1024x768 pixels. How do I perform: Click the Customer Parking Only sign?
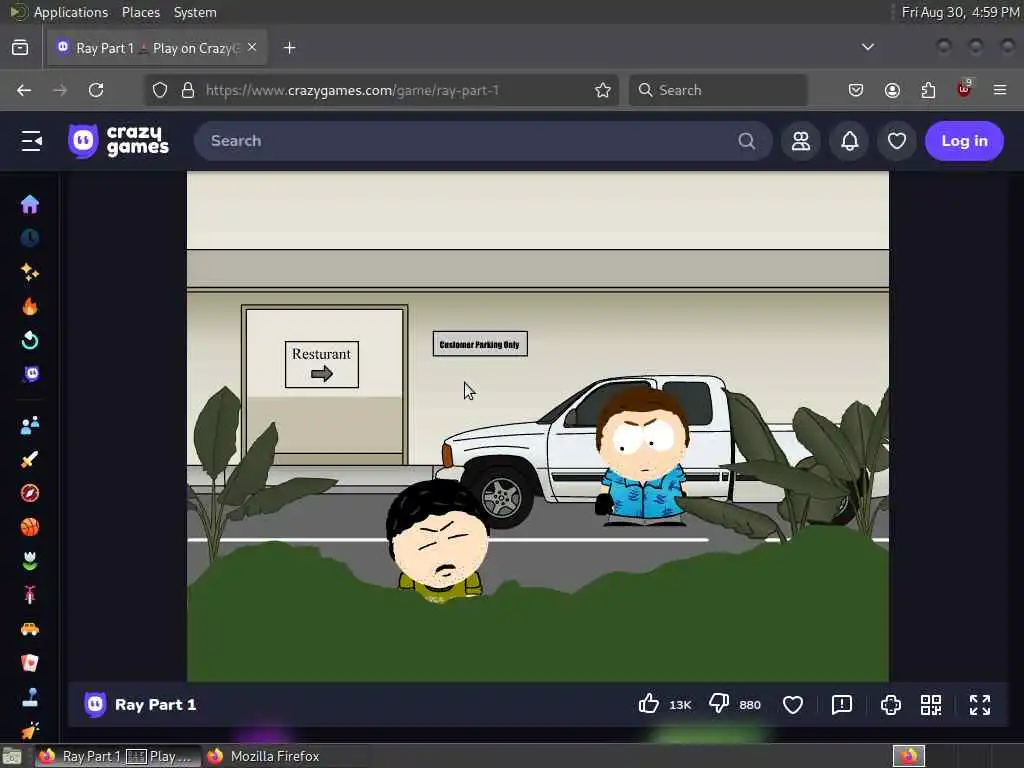[480, 344]
